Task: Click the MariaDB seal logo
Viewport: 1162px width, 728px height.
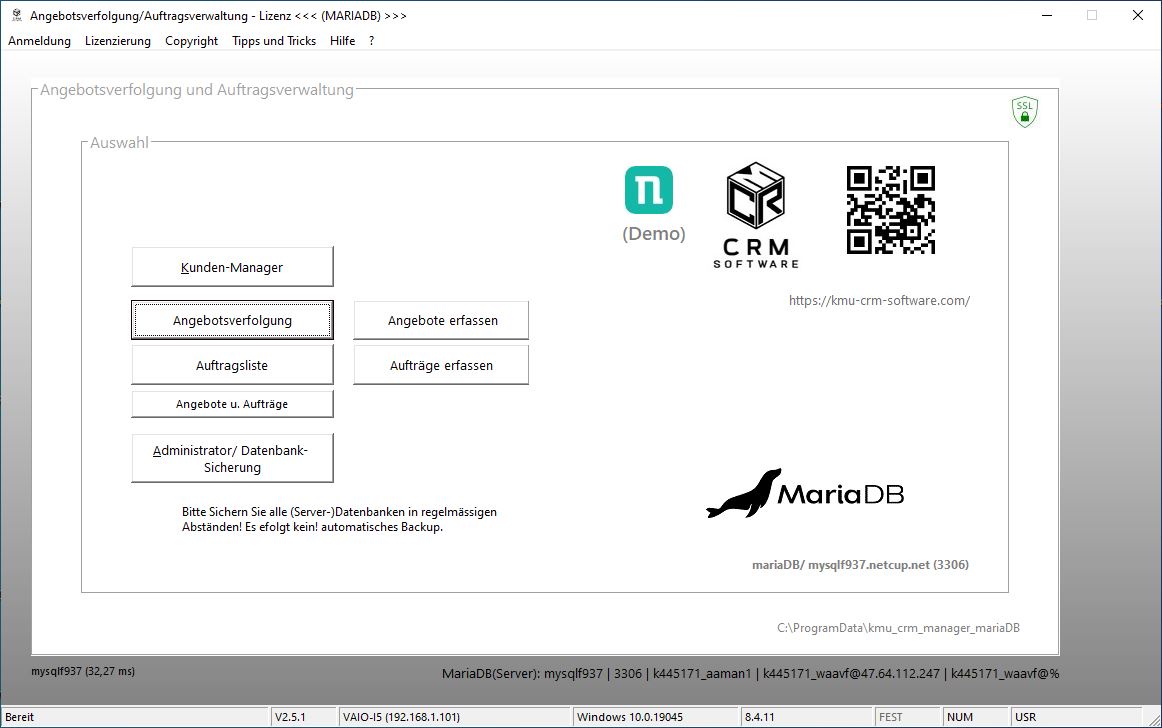Action: point(805,493)
